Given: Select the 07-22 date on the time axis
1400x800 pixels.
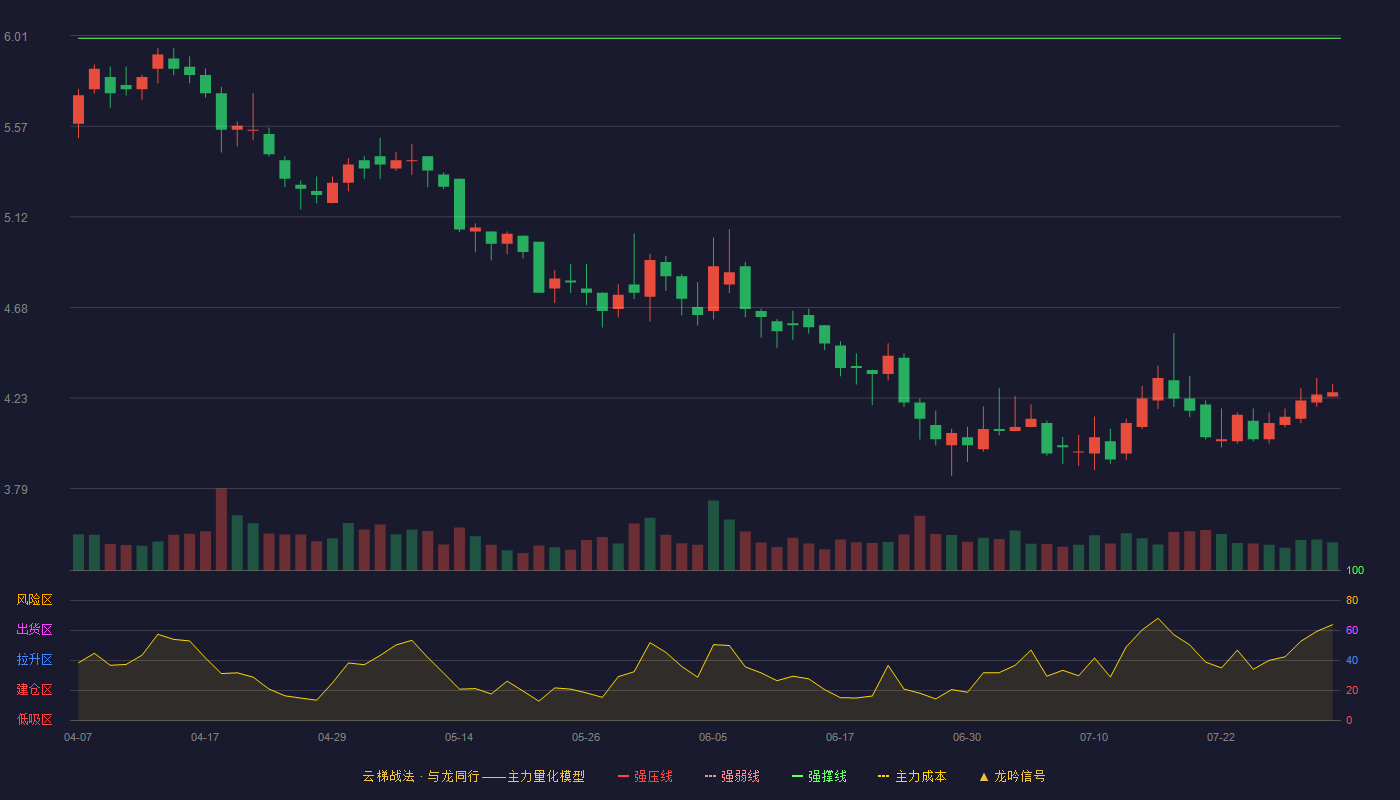Looking at the screenshot, I should (x=1221, y=737).
